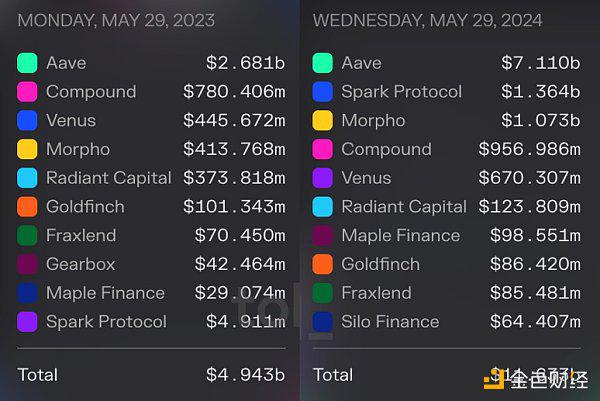Click the Gearbox entry label
The image size is (600, 401).
coord(81,264)
